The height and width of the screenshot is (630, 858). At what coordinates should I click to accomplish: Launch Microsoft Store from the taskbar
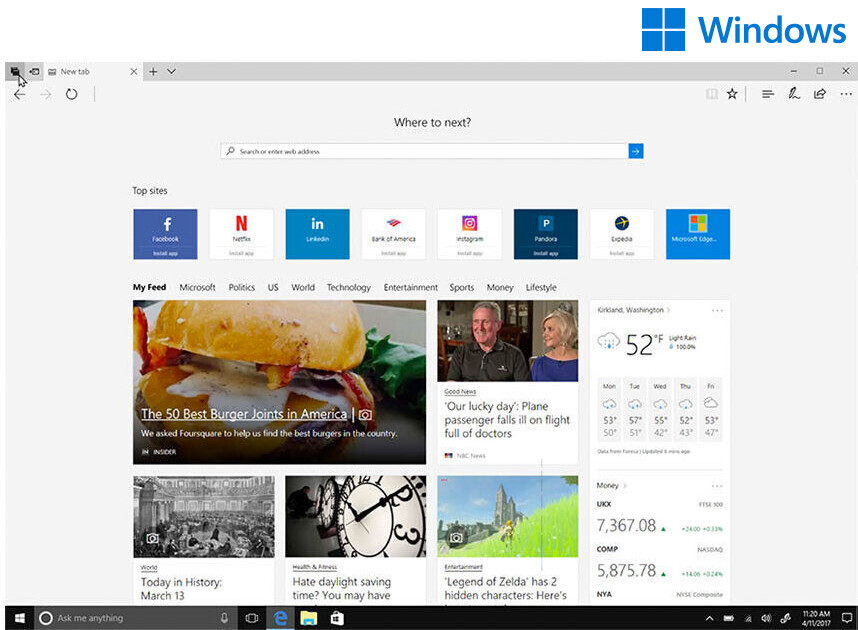tap(336, 618)
